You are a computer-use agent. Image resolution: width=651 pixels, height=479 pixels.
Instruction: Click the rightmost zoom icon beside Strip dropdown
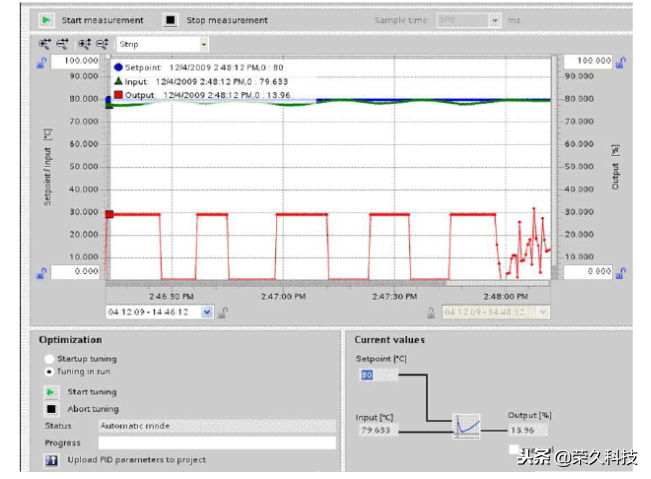(x=101, y=44)
